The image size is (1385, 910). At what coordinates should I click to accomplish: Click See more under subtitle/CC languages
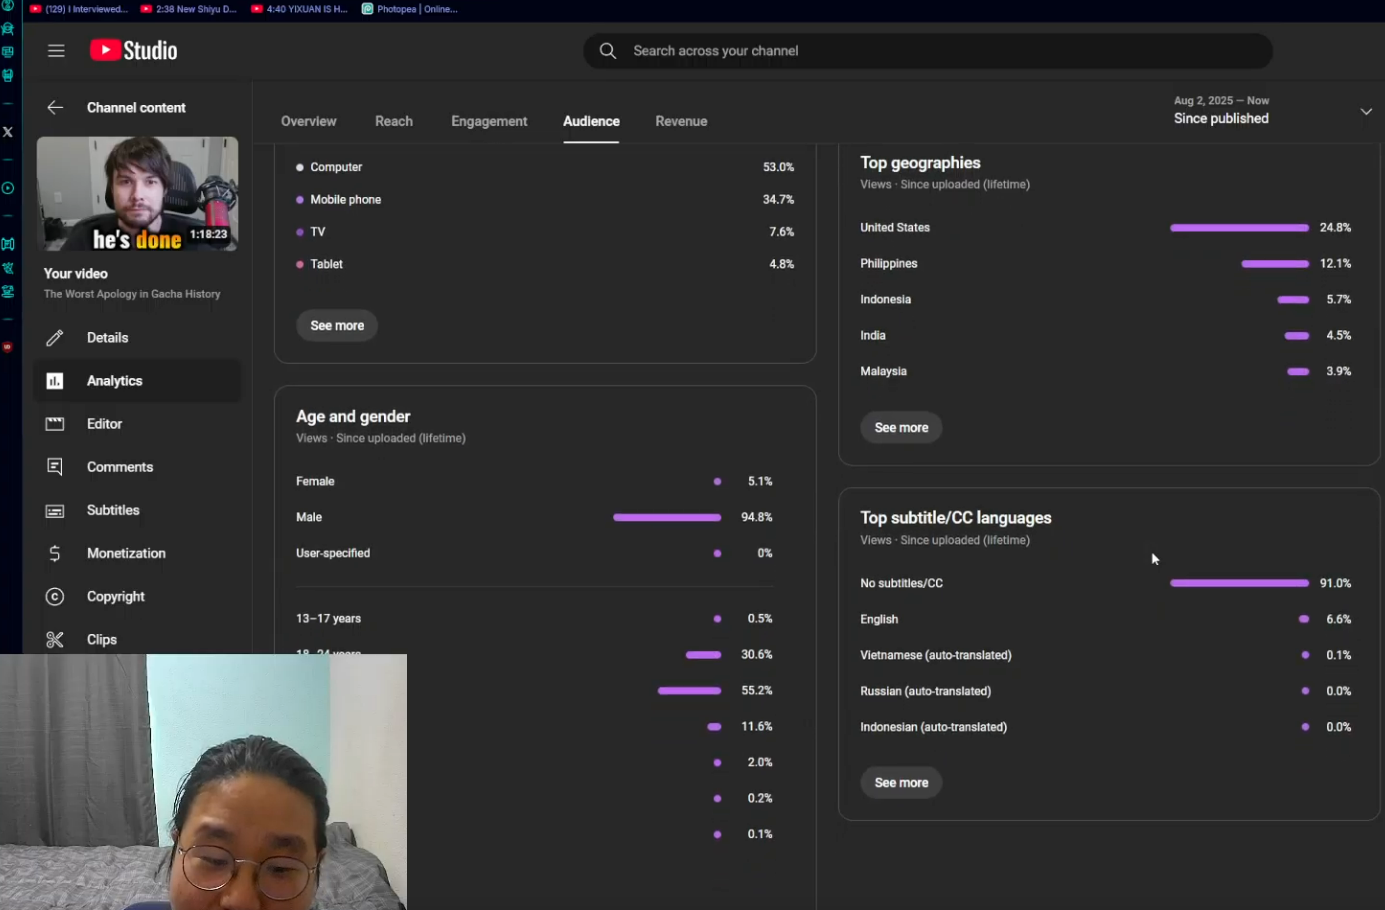(x=901, y=783)
